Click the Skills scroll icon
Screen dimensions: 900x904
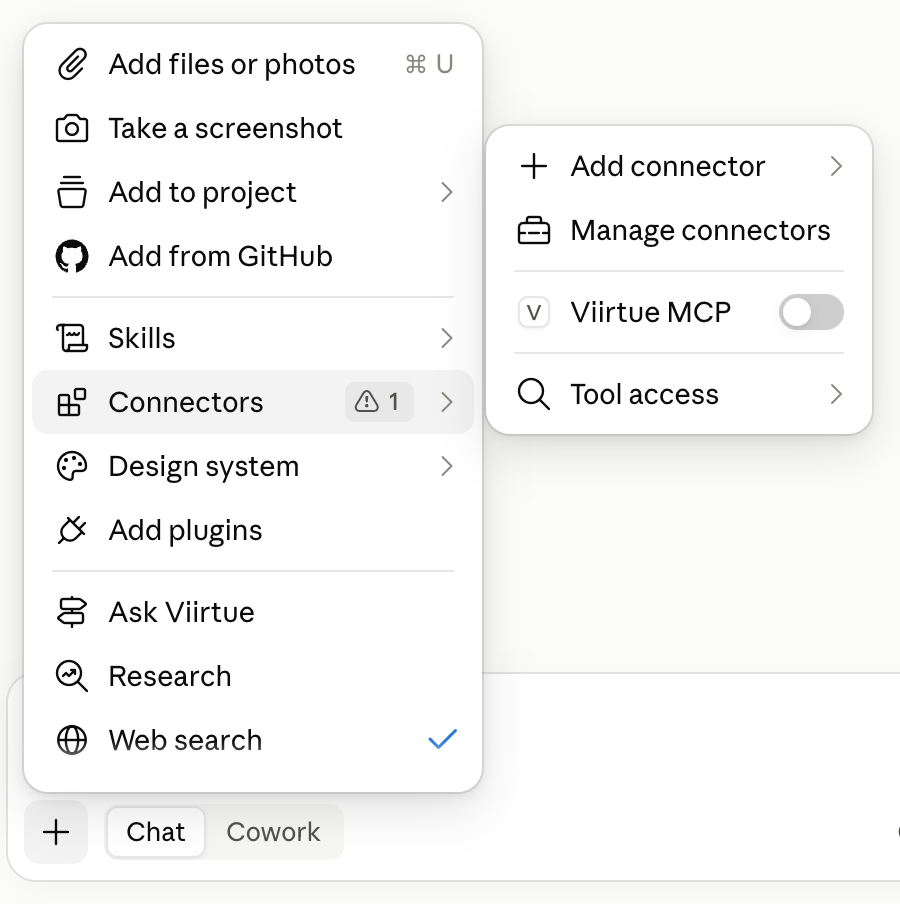(x=72, y=338)
